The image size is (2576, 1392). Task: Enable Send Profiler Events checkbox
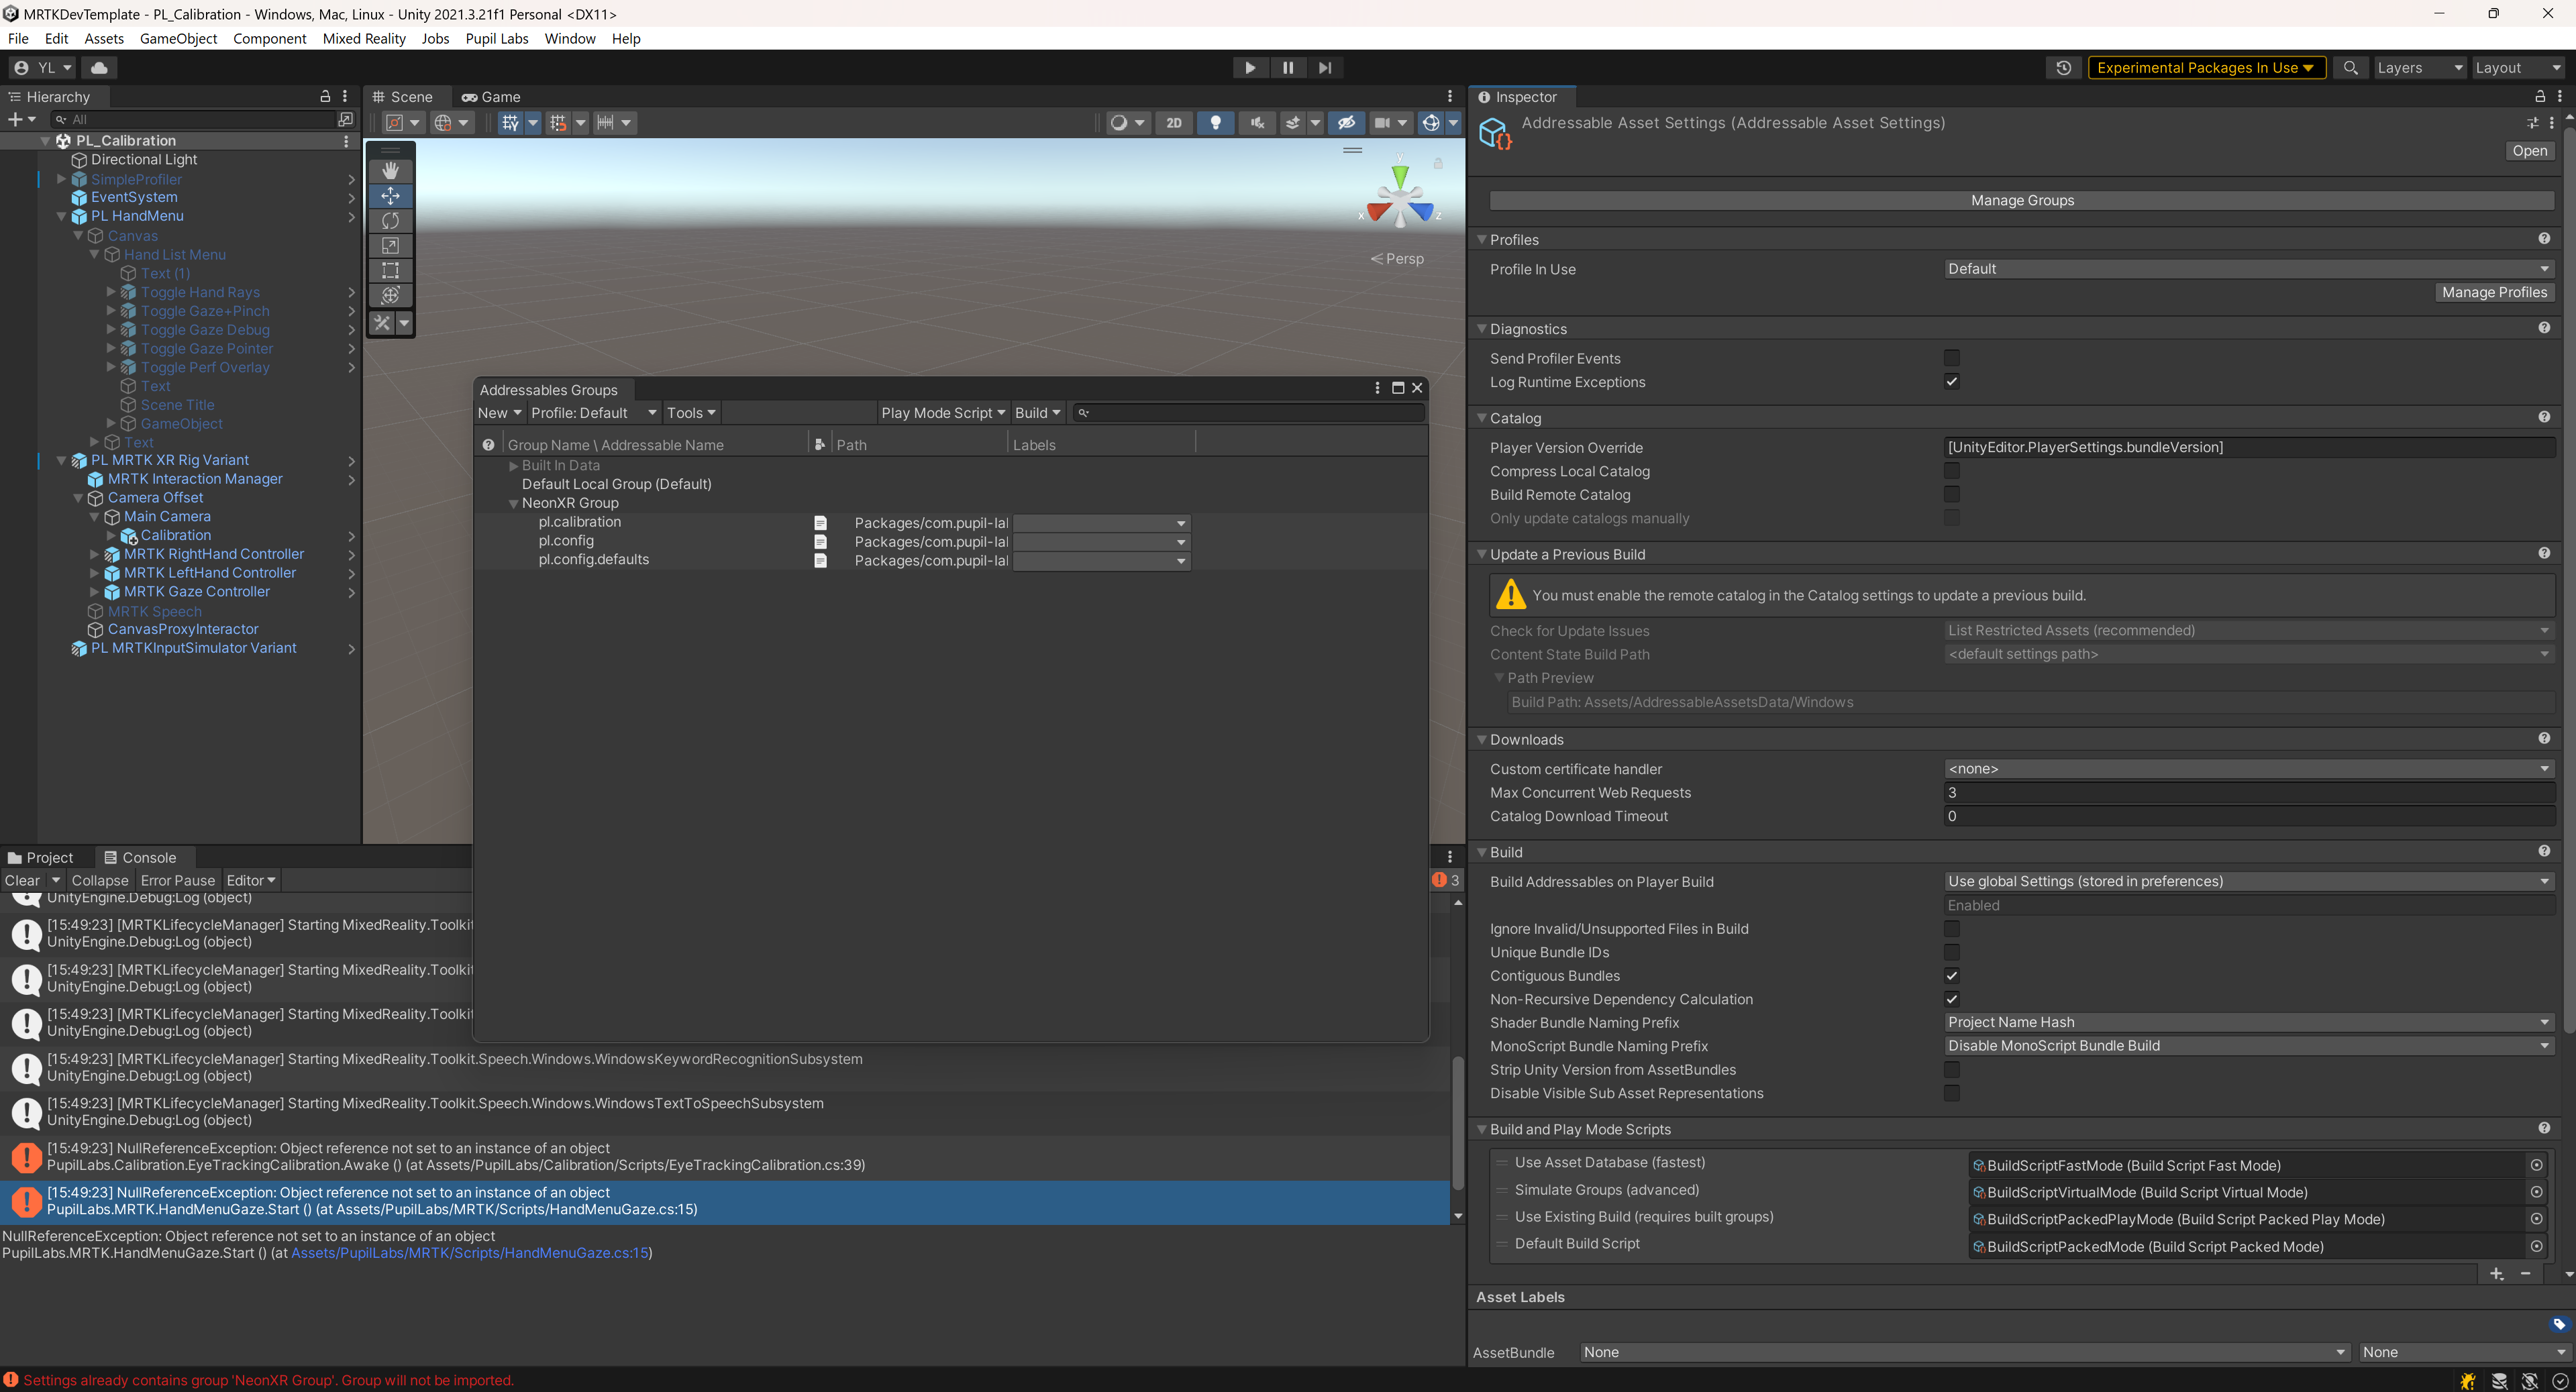(x=1951, y=357)
